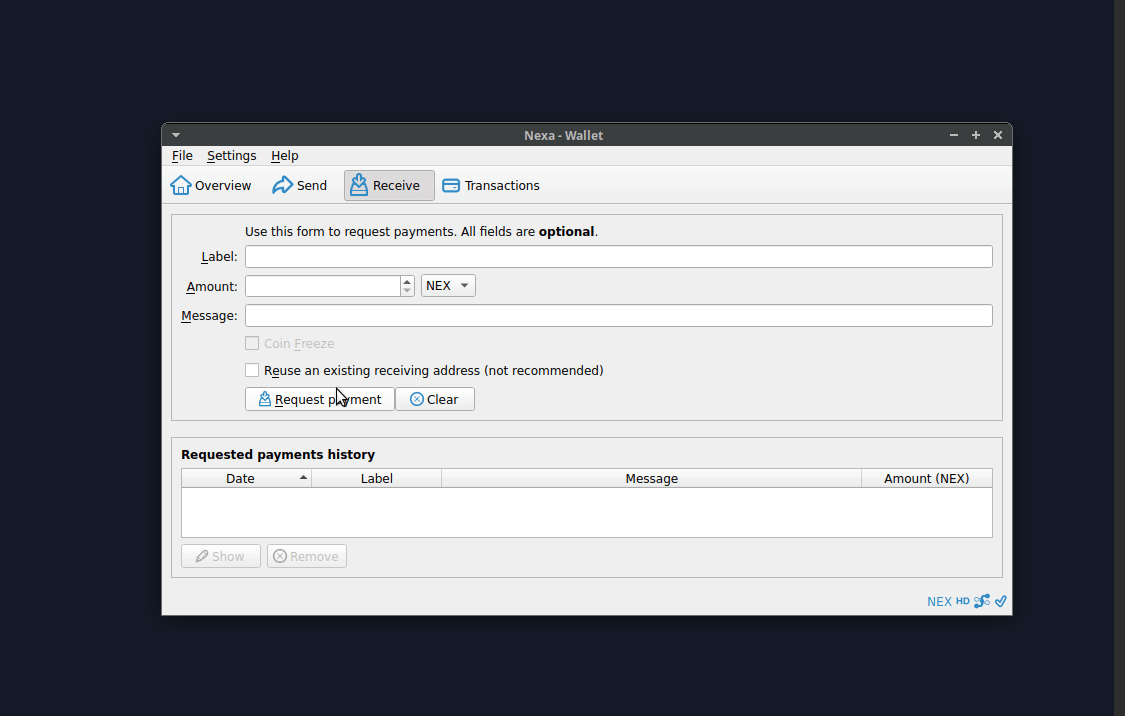
Task: Select the Receive toolbar tab
Action: [389, 186]
